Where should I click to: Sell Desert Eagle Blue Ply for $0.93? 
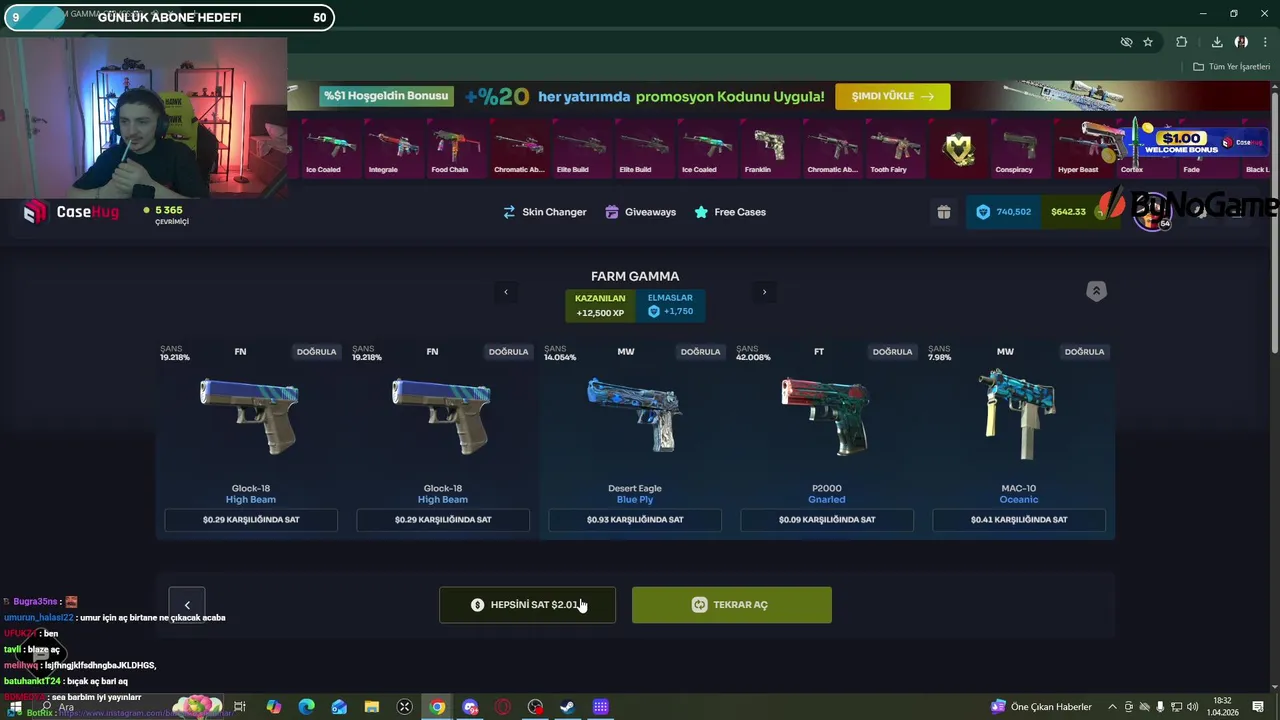click(x=635, y=520)
